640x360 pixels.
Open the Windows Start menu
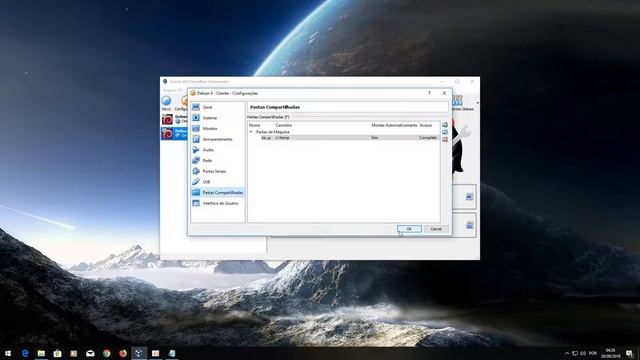click(8, 353)
